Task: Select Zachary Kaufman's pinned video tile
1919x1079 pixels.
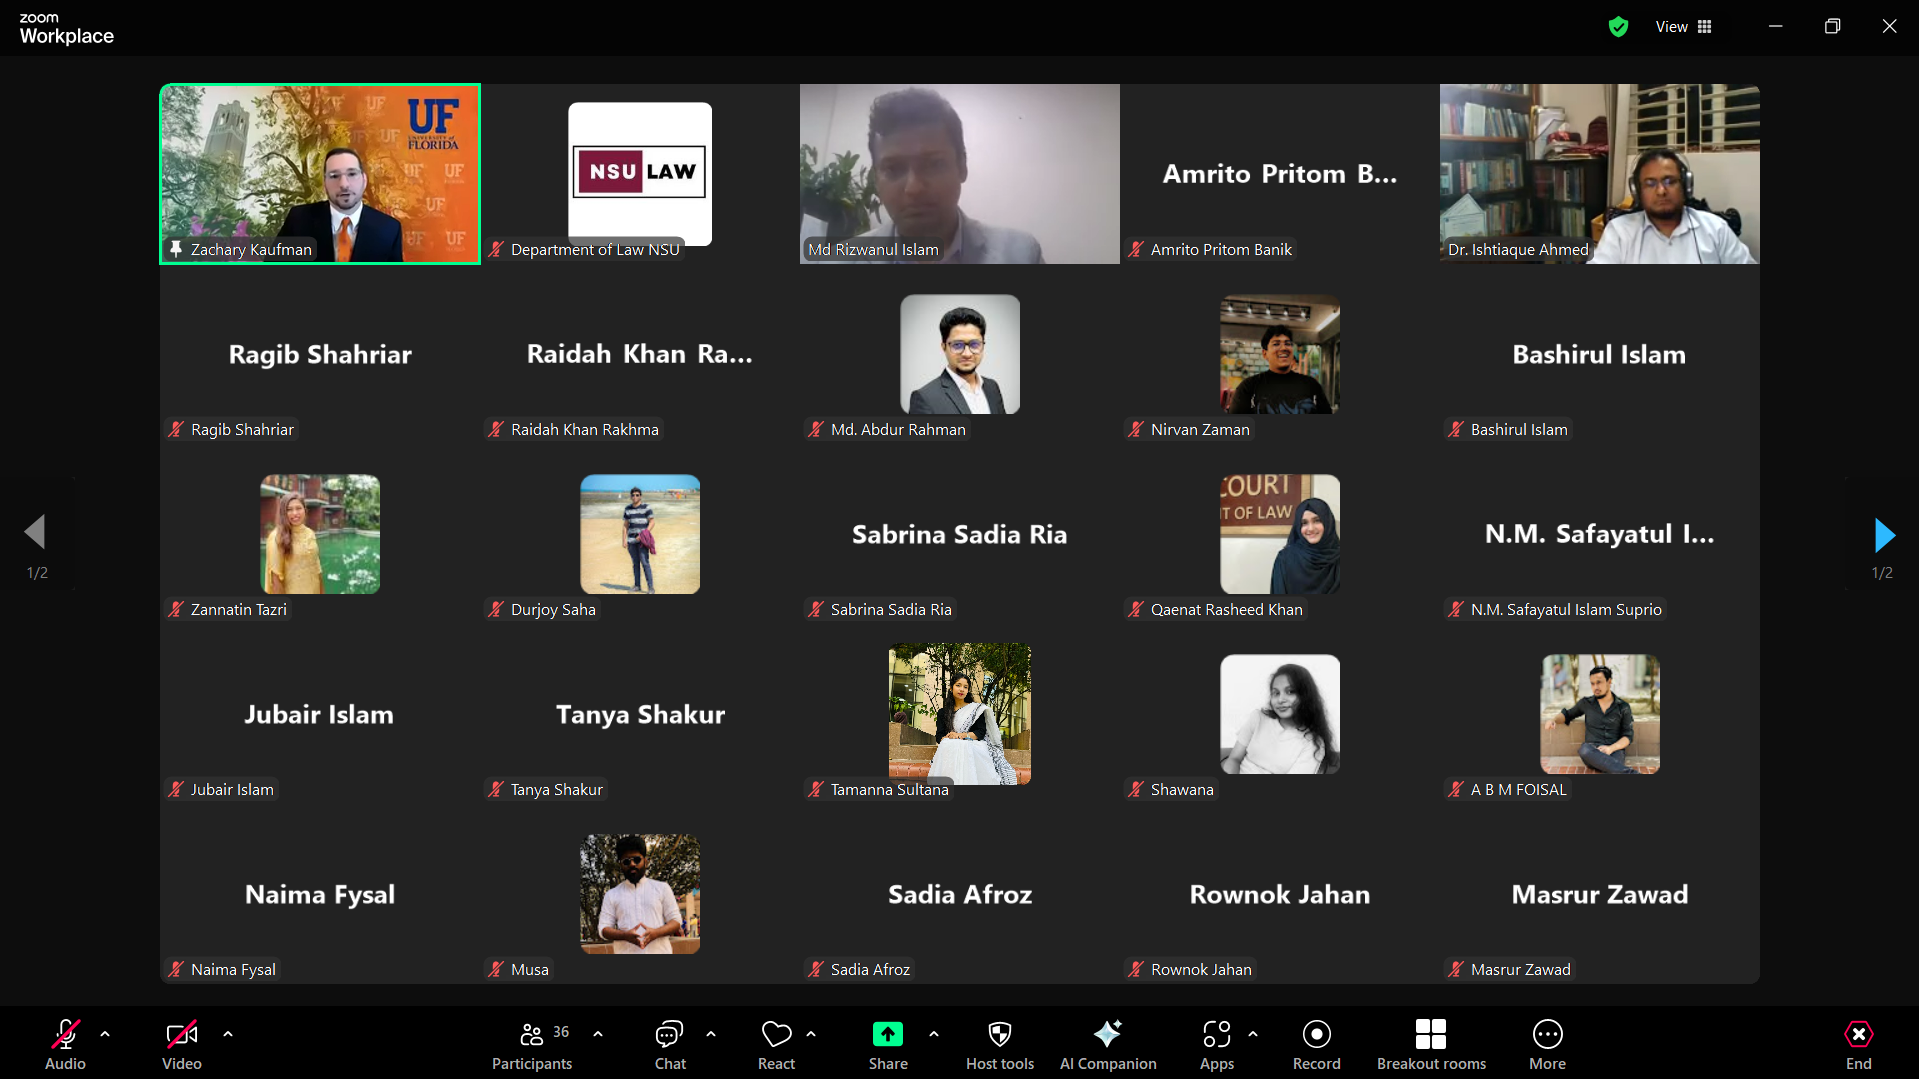Action: tap(320, 174)
